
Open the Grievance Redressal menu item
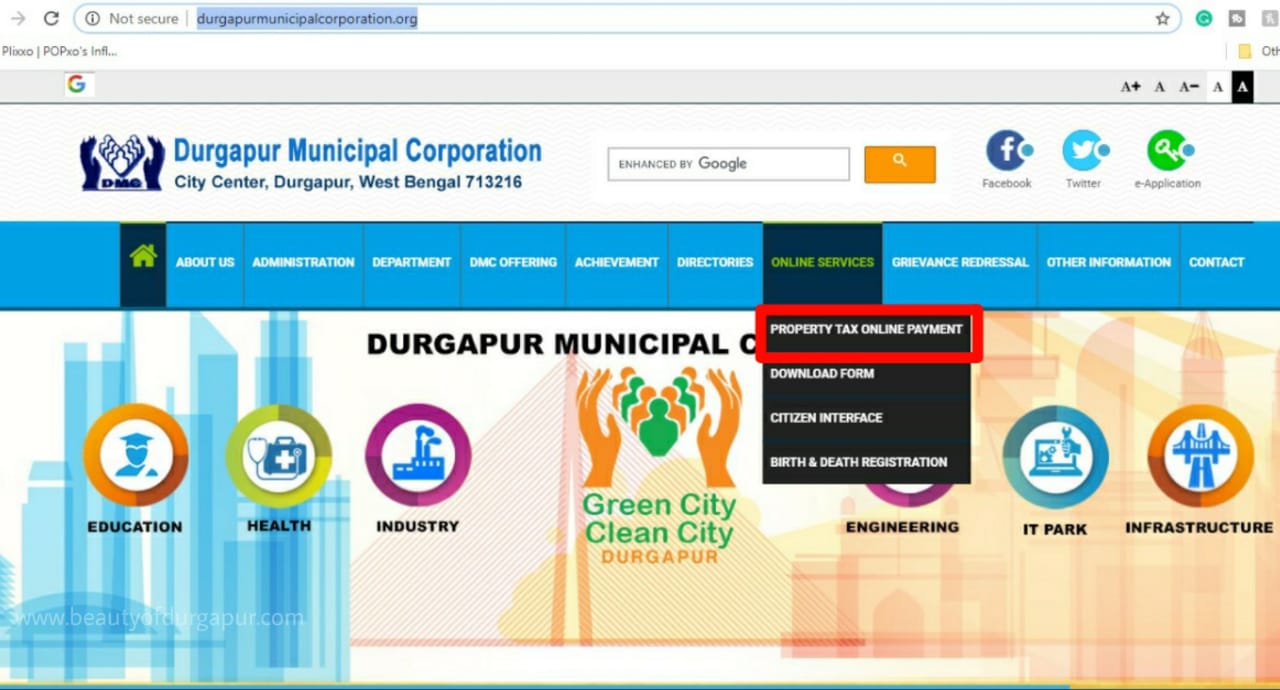[x=959, y=261]
